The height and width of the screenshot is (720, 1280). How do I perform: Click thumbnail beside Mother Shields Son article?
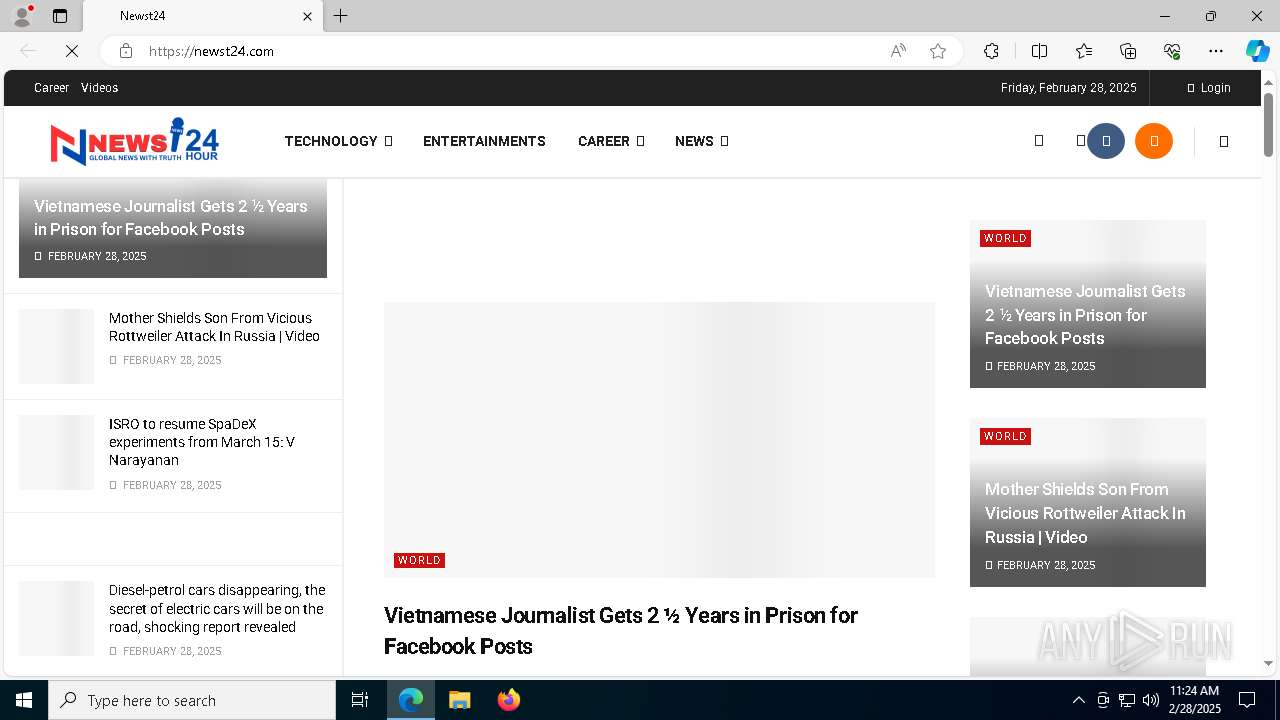(56, 346)
